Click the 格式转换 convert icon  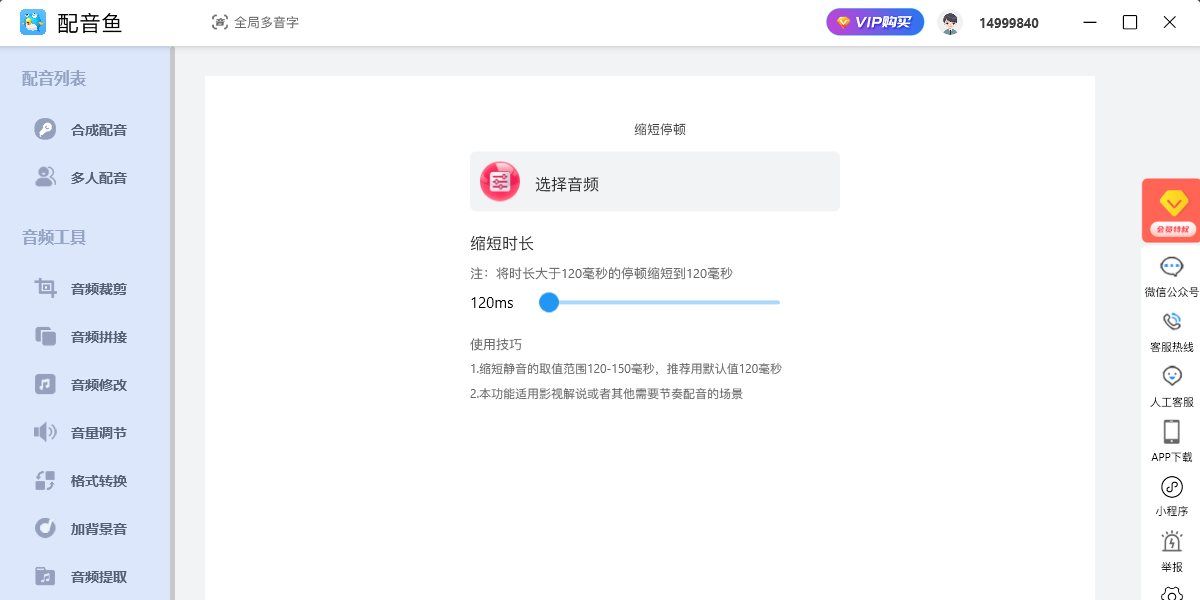45,480
